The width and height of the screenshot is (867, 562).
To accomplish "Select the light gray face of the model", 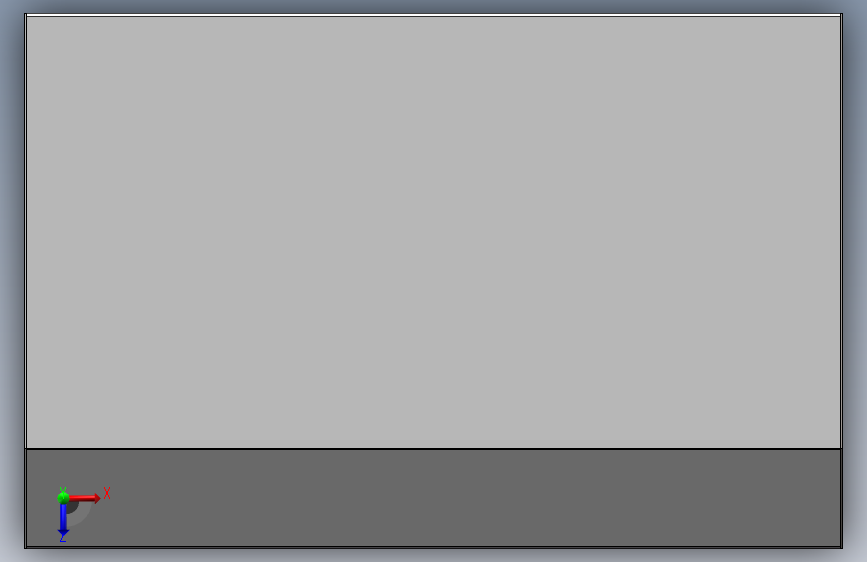I will click(434, 232).
